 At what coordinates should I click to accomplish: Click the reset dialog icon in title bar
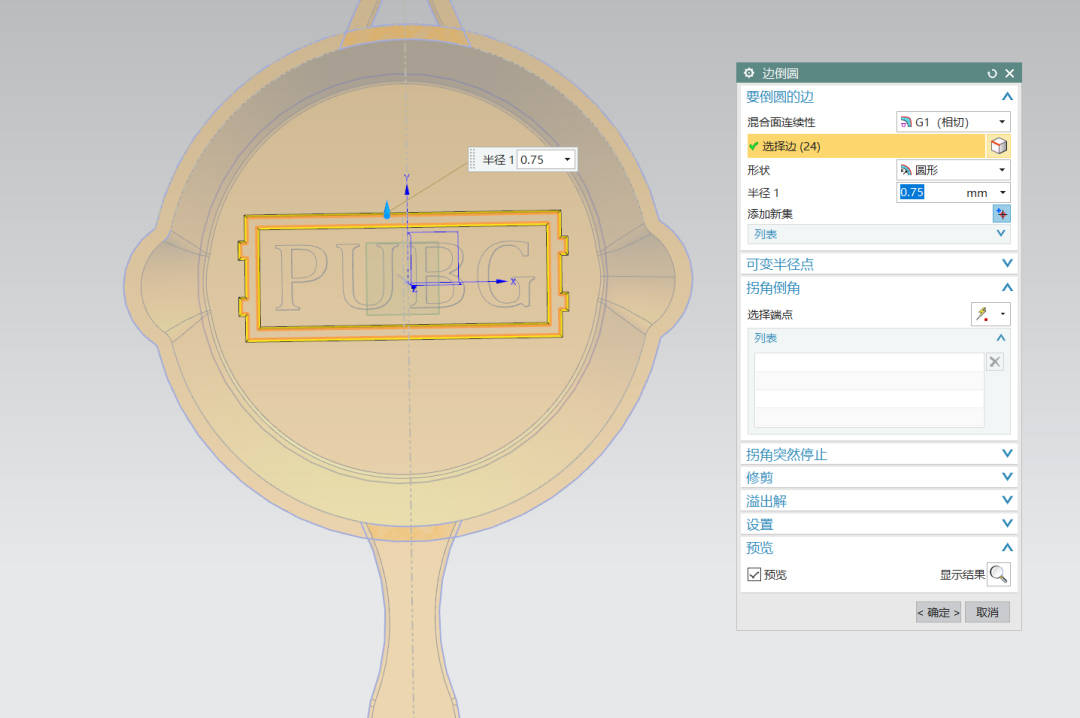pyautogui.click(x=992, y=73)
